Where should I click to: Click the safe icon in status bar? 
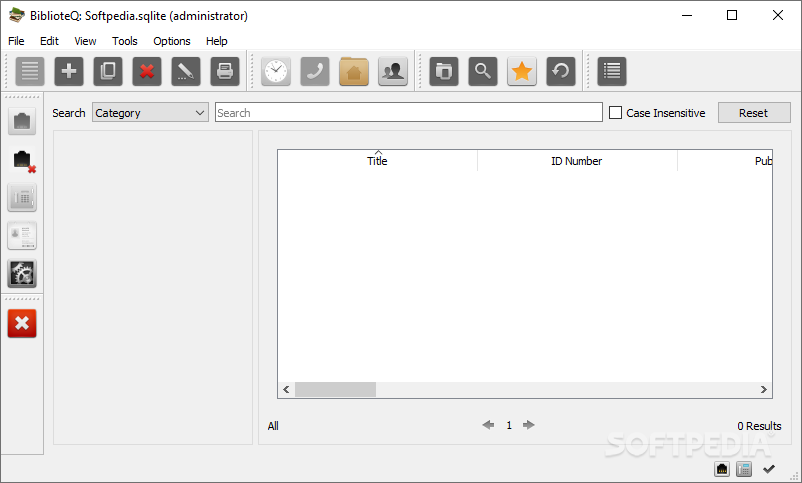(744, 469)
